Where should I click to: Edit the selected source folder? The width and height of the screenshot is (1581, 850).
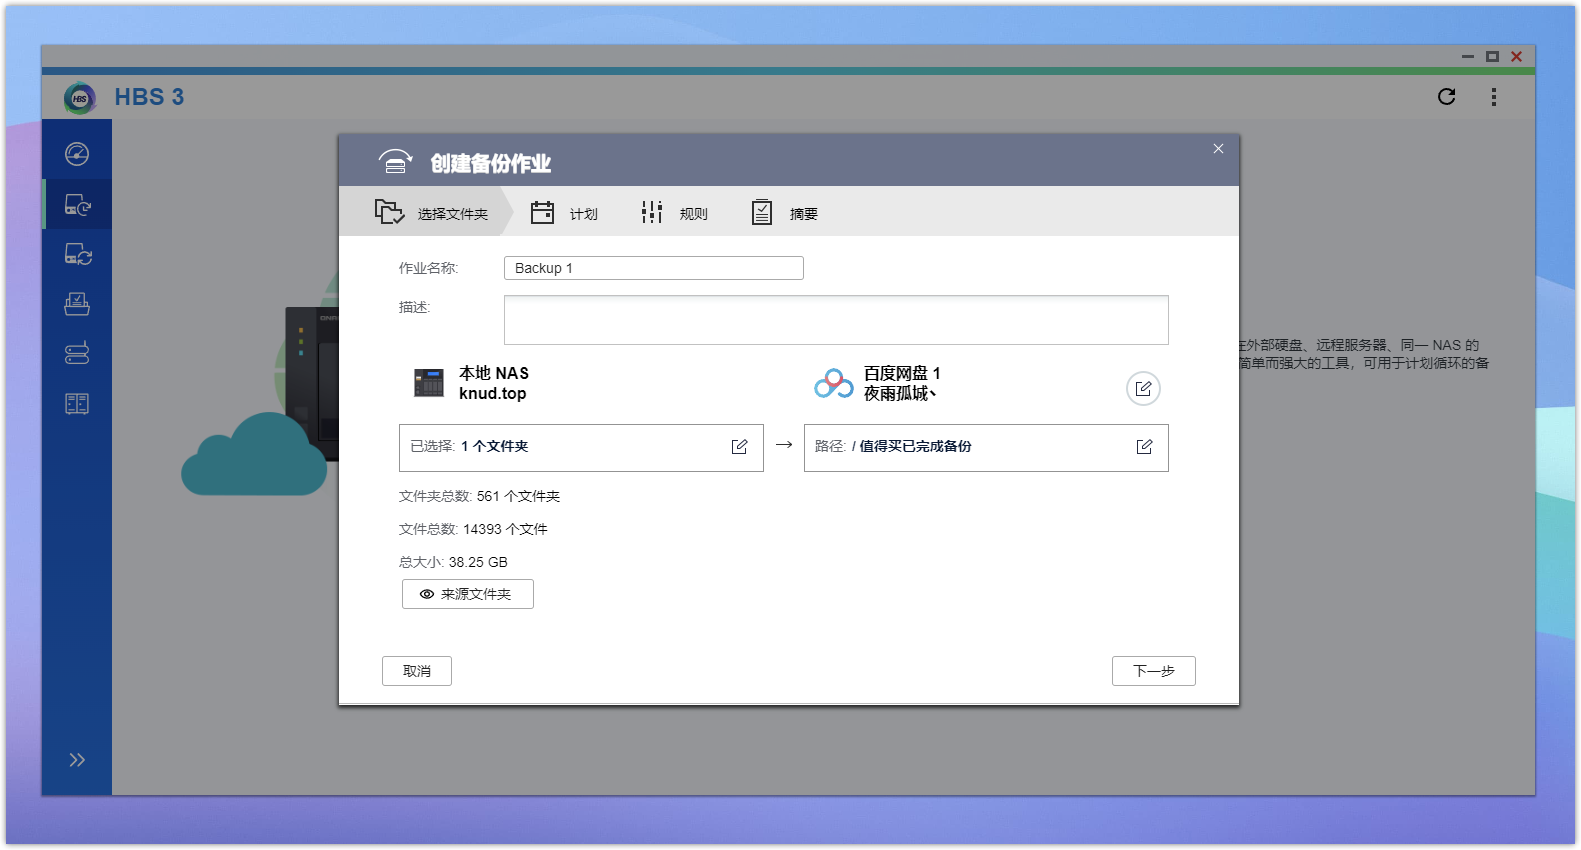pyautogui.click(x=739, y=447)
